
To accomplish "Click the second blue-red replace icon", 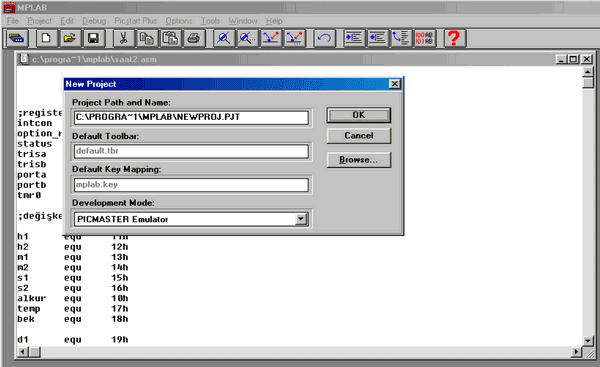I will [295, 38].
